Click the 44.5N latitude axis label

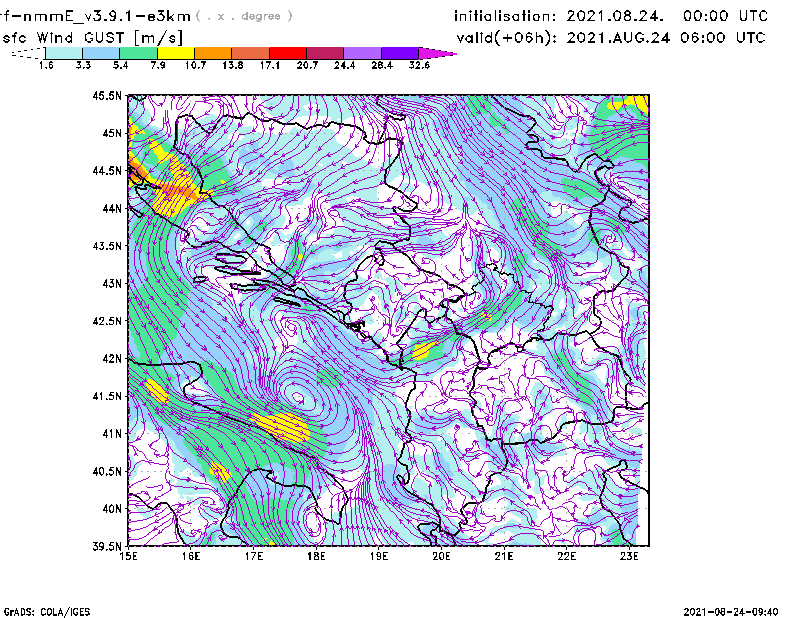pyautogui.click(x=107, y=170)
